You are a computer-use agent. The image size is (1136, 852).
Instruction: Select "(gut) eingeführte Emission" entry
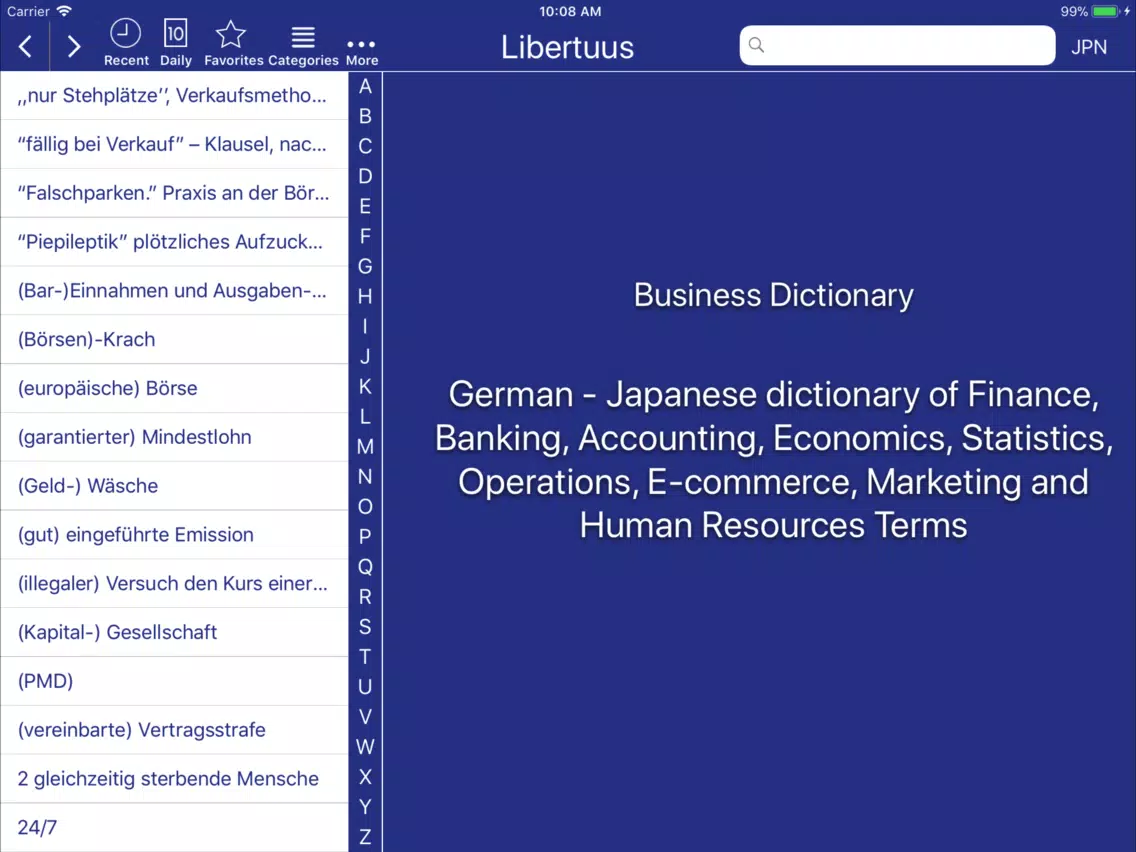[174, 535]
